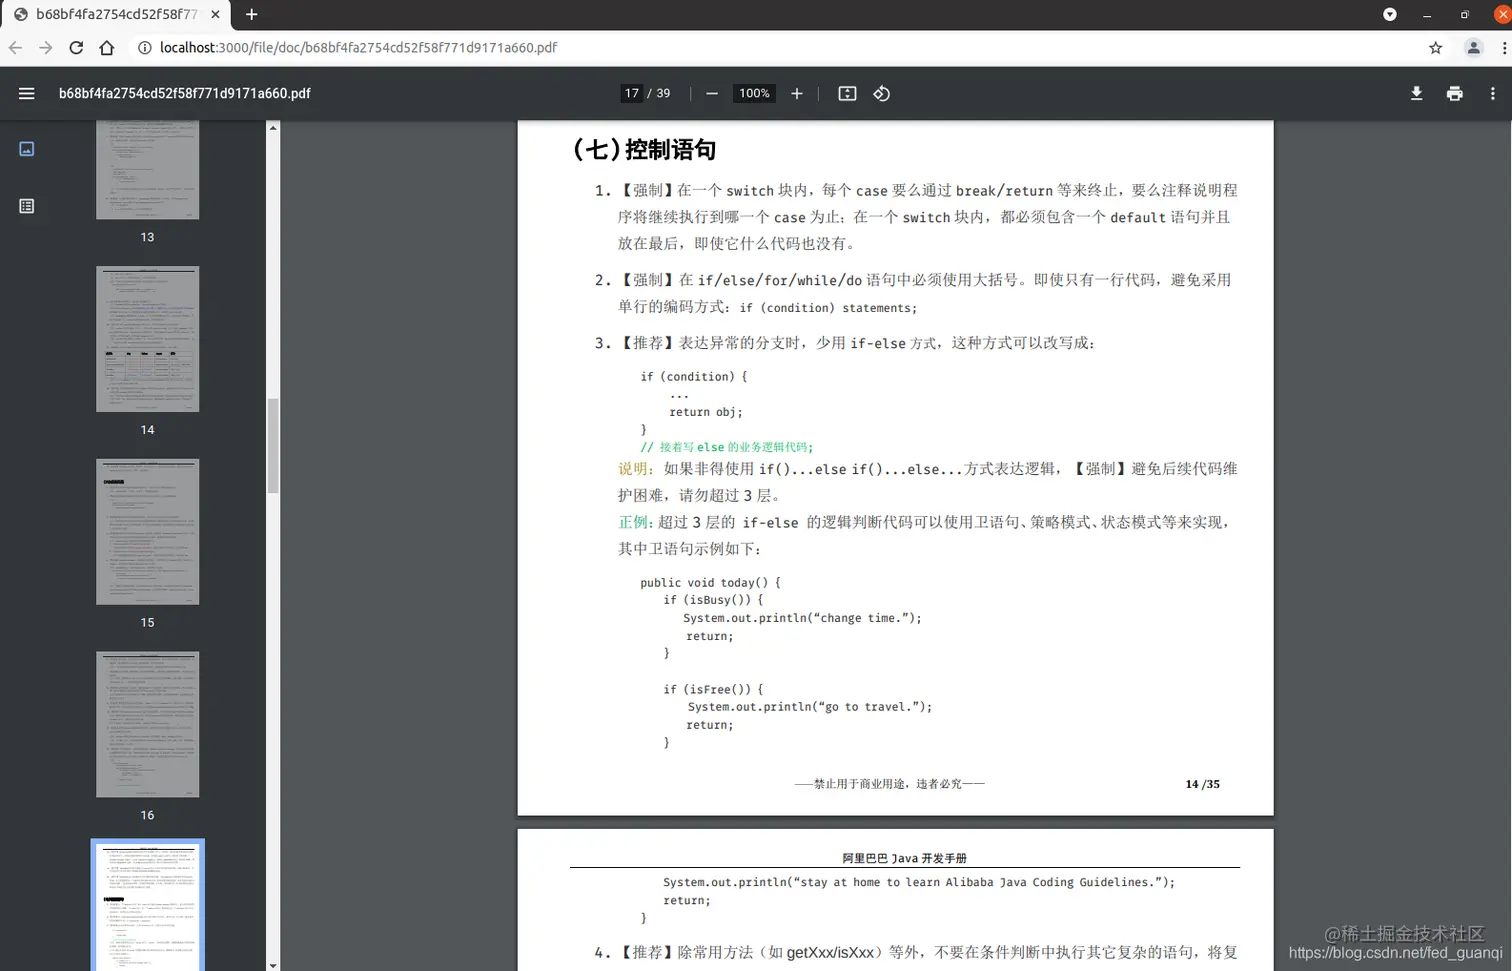The width and height of the screenshot is (1512, 971).
Task: Navigate back in browser history
Action: [15, 47]
